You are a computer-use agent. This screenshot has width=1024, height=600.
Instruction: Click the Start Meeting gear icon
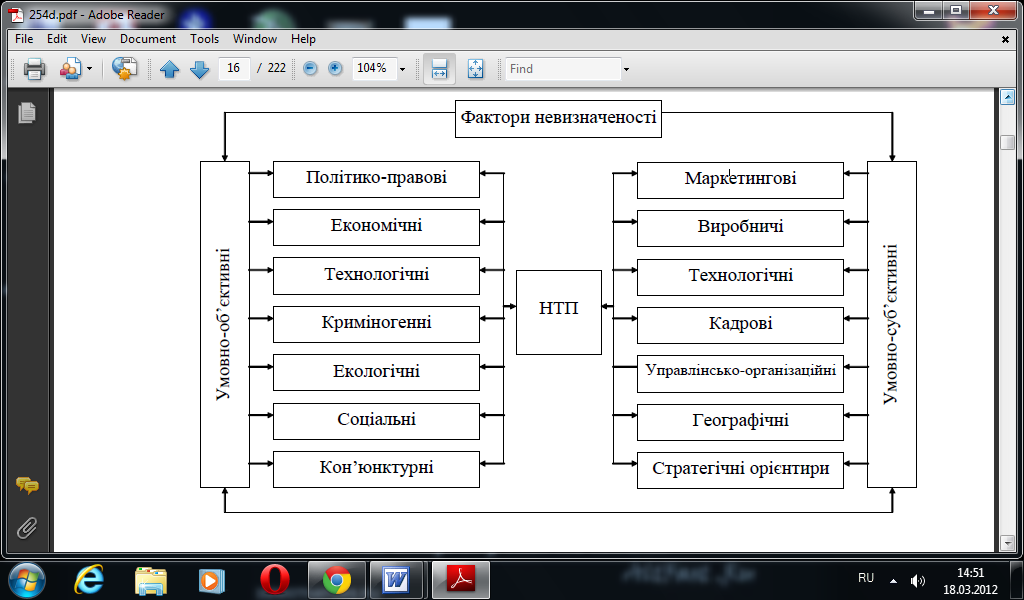[x=124, y=69]
